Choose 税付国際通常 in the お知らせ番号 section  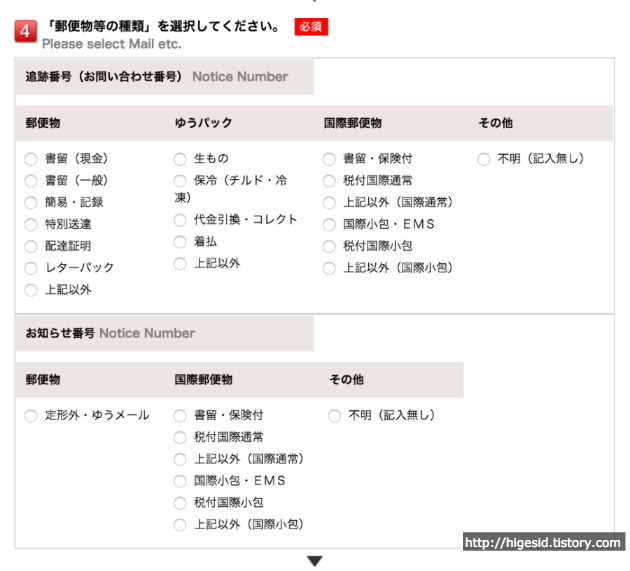[x=180, y=437]
